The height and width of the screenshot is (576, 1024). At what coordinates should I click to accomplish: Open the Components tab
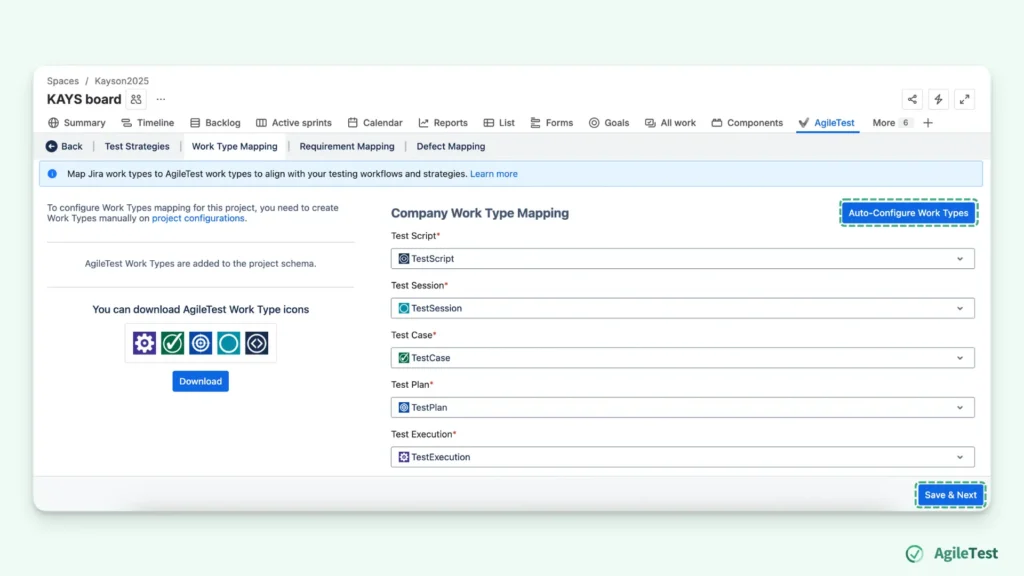(x=747, y=123)
